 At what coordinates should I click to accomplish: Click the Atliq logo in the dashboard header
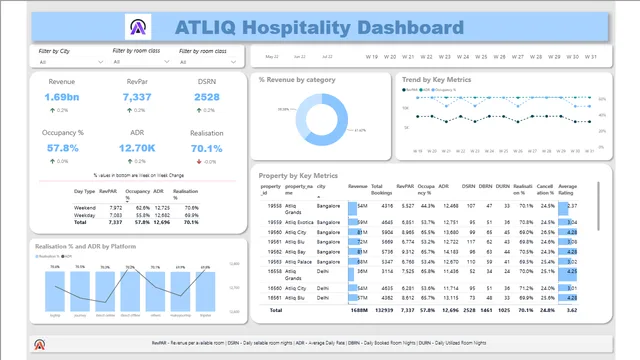click(x=138, y=27)
